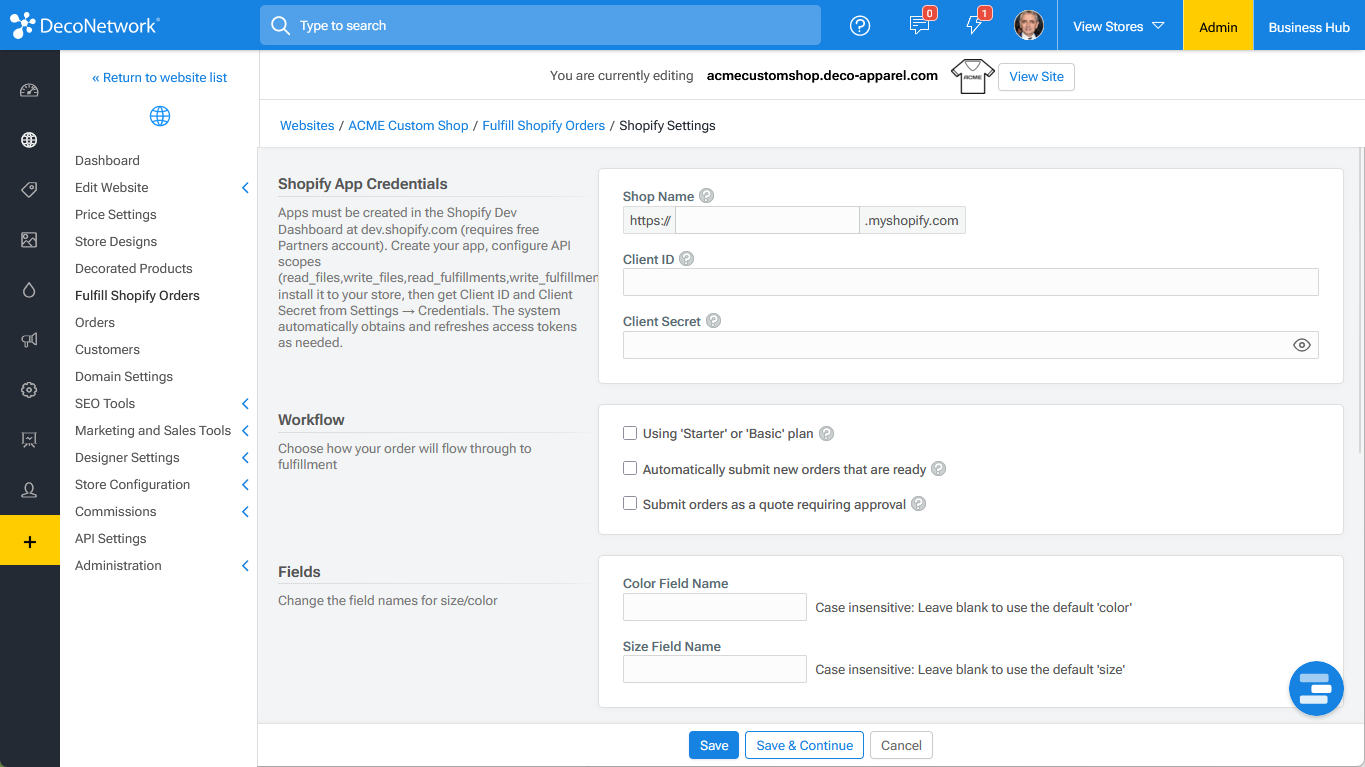Click the help icon next to Shop Name
Screen dimensions: 1365x767
(707, 196)
